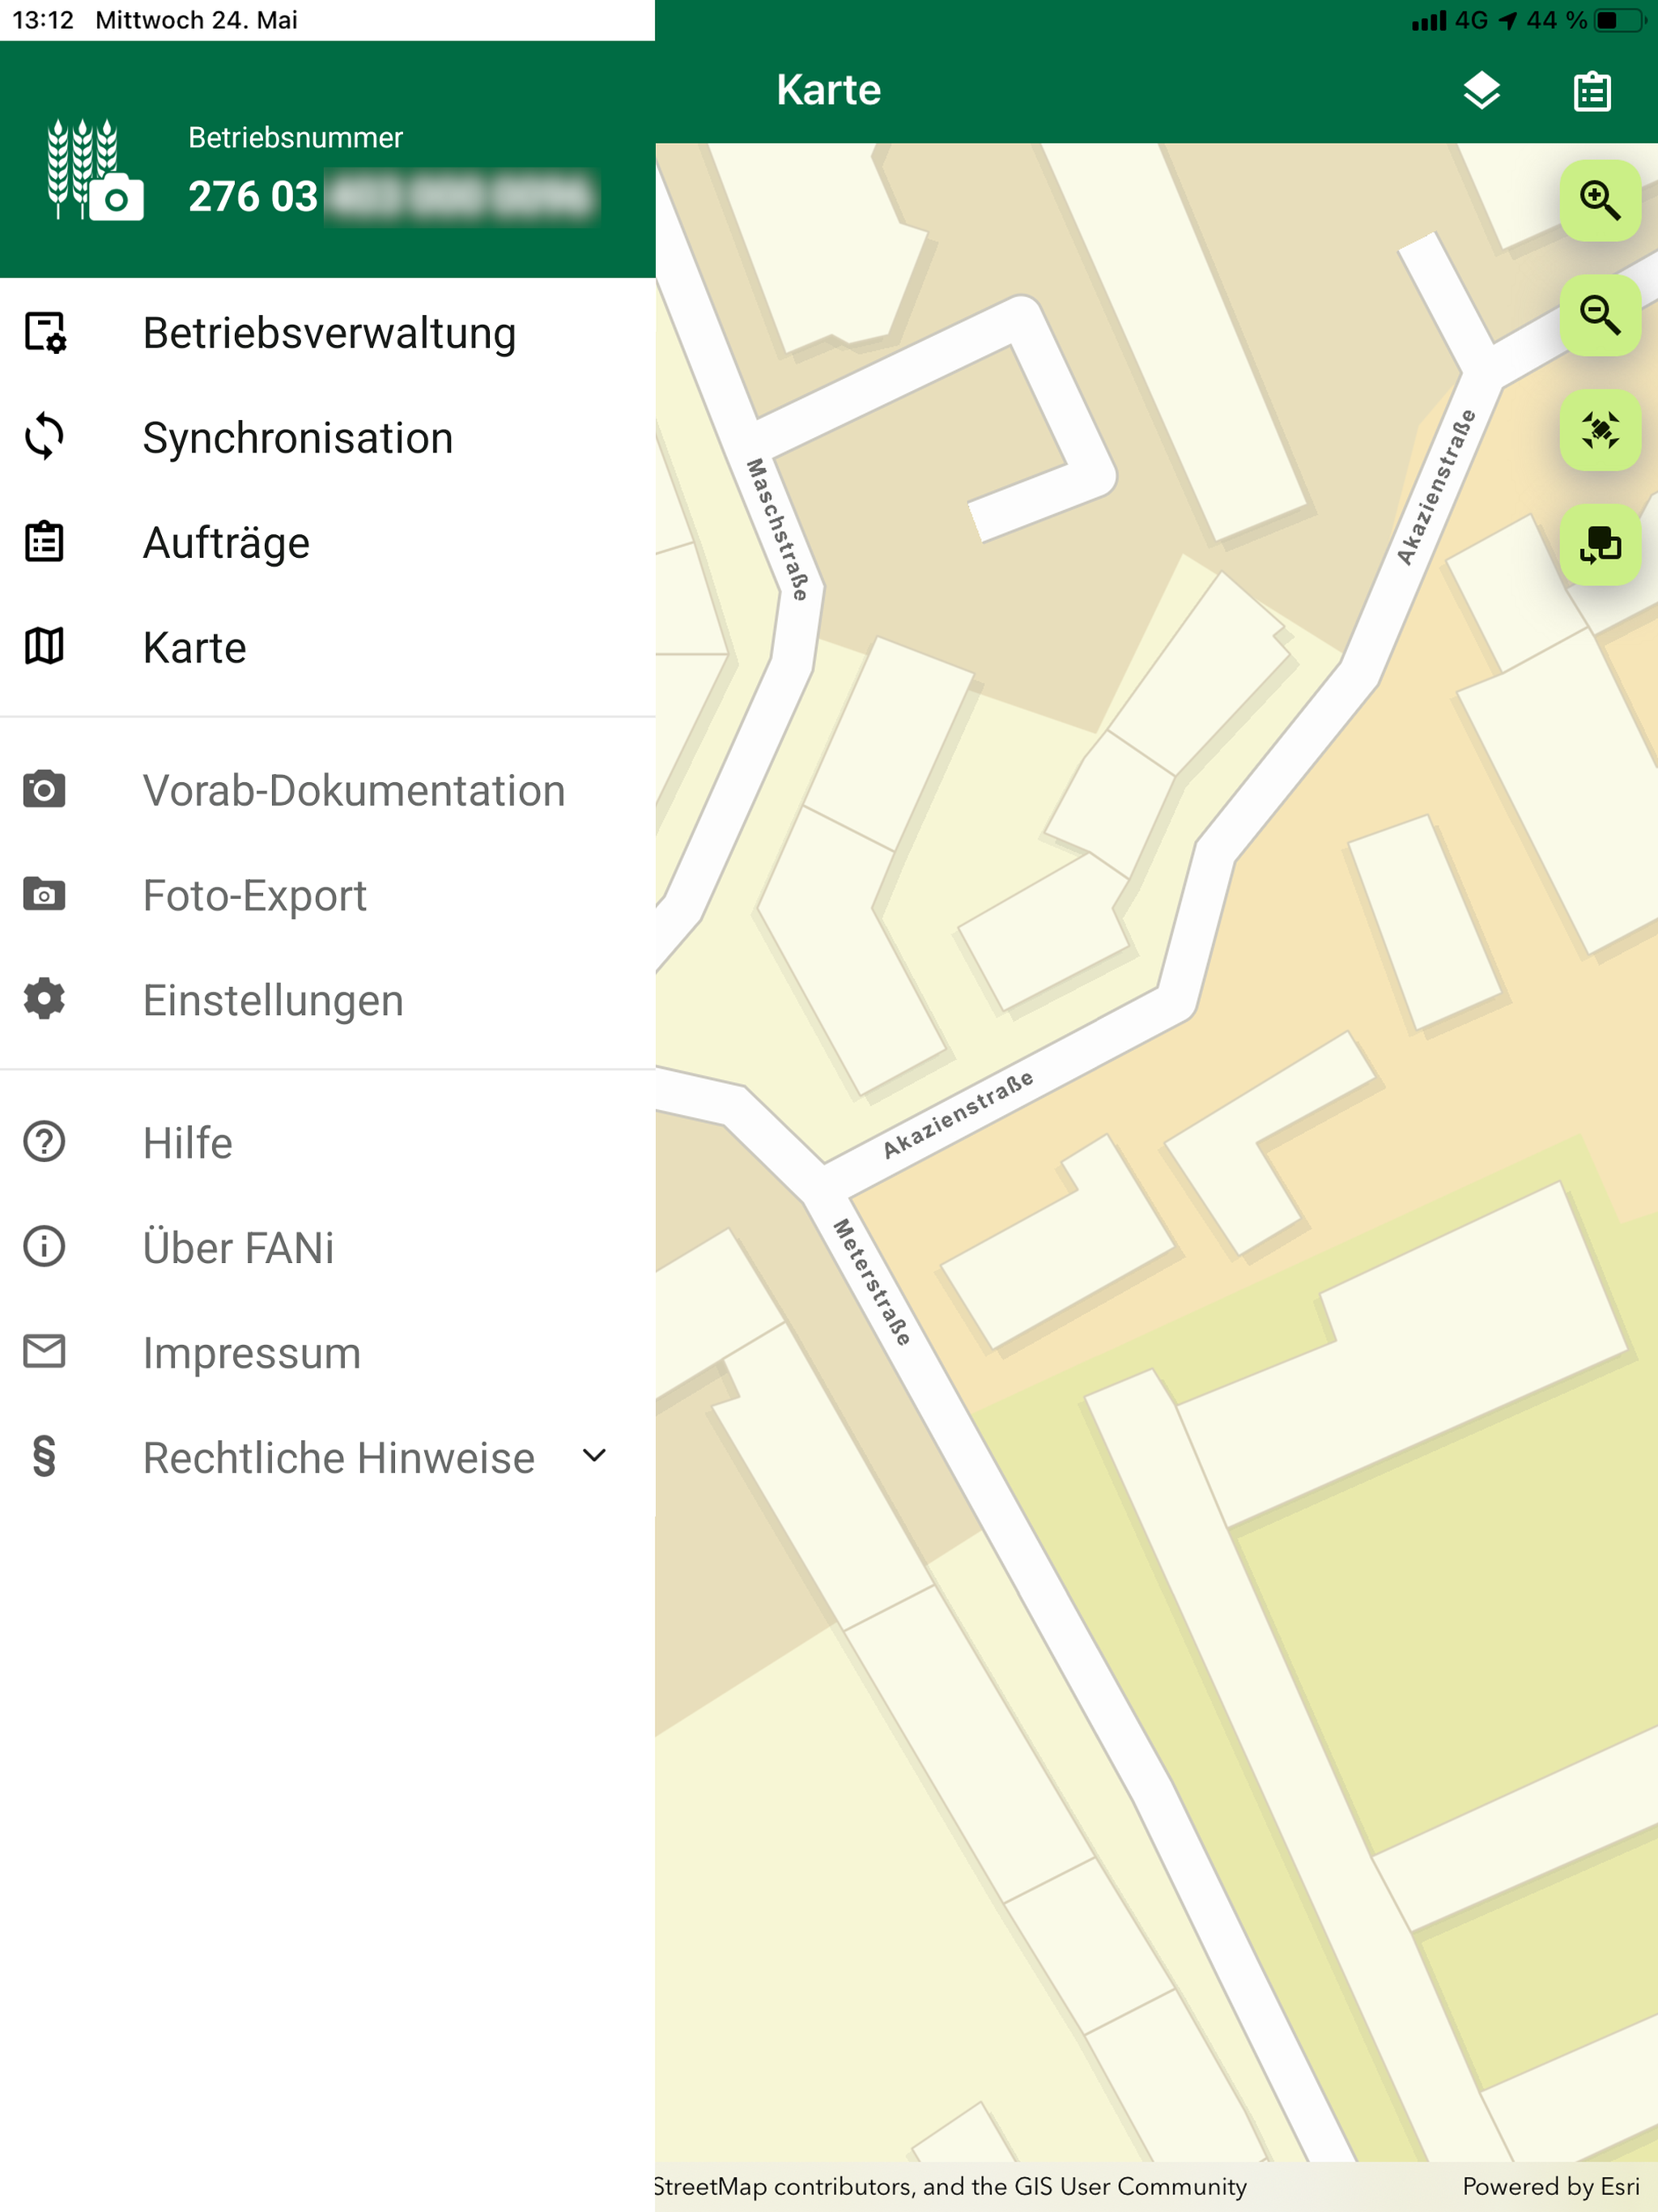The height and width of the screenshot is (2212, 1658).
Task: Tap the battery indicator in status bar
Action: pyautogui.click(x=1620, y=20)
